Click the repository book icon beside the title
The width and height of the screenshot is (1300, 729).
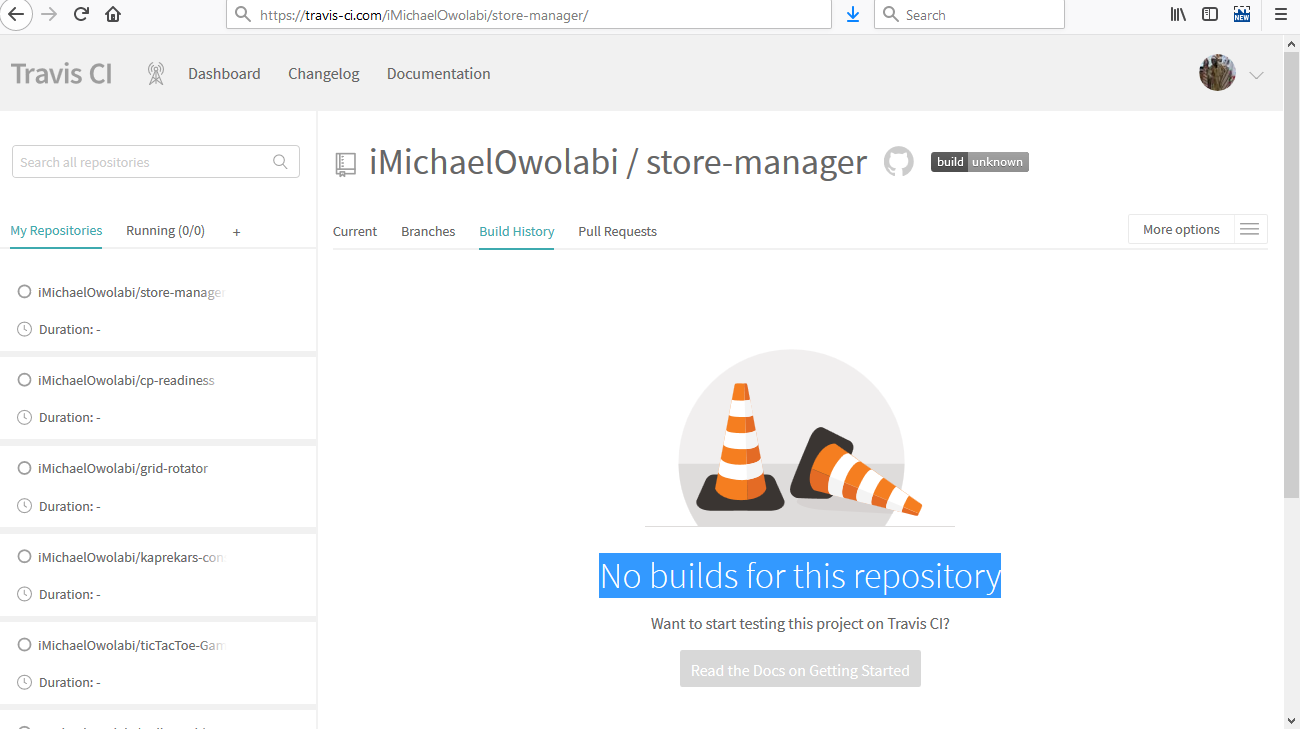[345, 163]
